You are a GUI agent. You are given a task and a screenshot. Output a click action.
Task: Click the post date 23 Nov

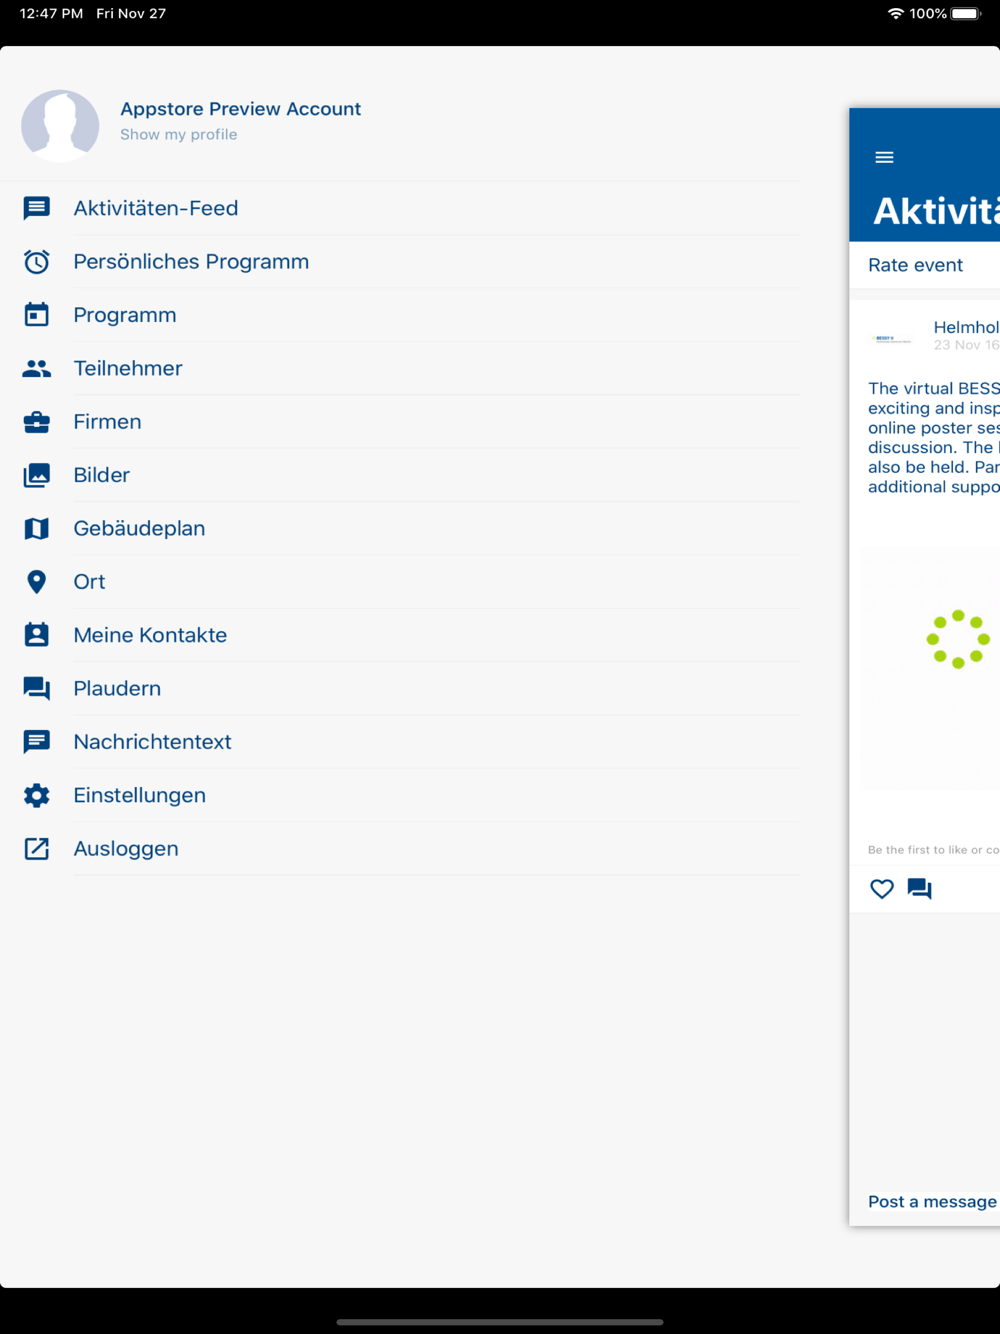tap(966, 345)
